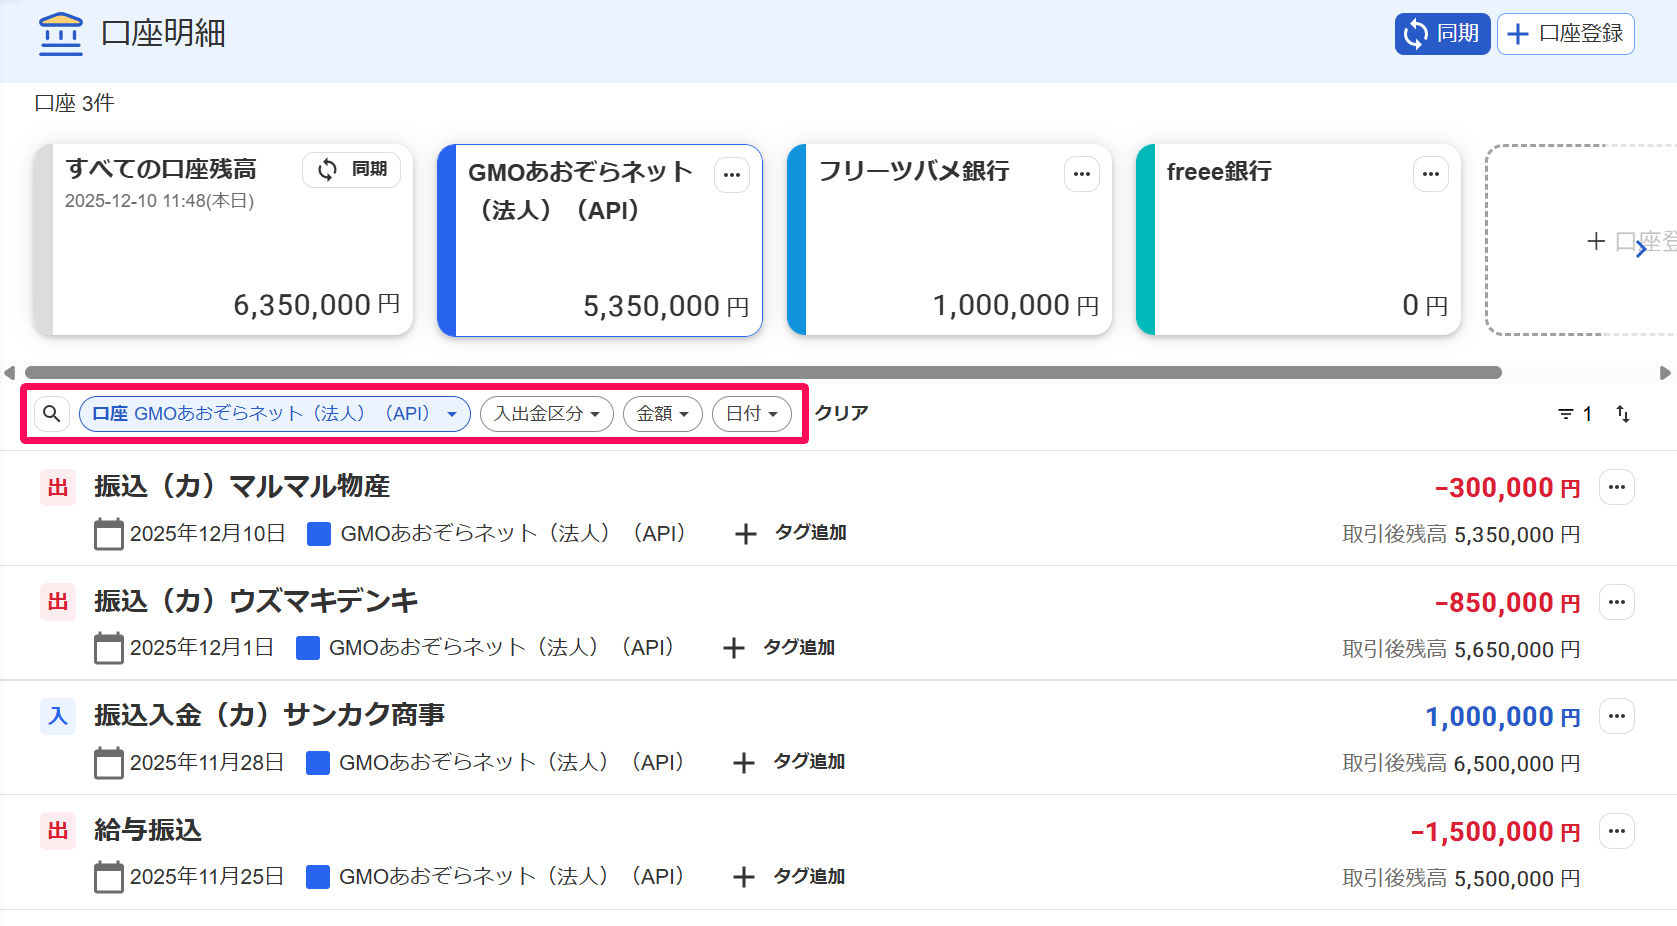Select the すべての口座残高 card
The image size is (1677, 926).
(223, 240)
